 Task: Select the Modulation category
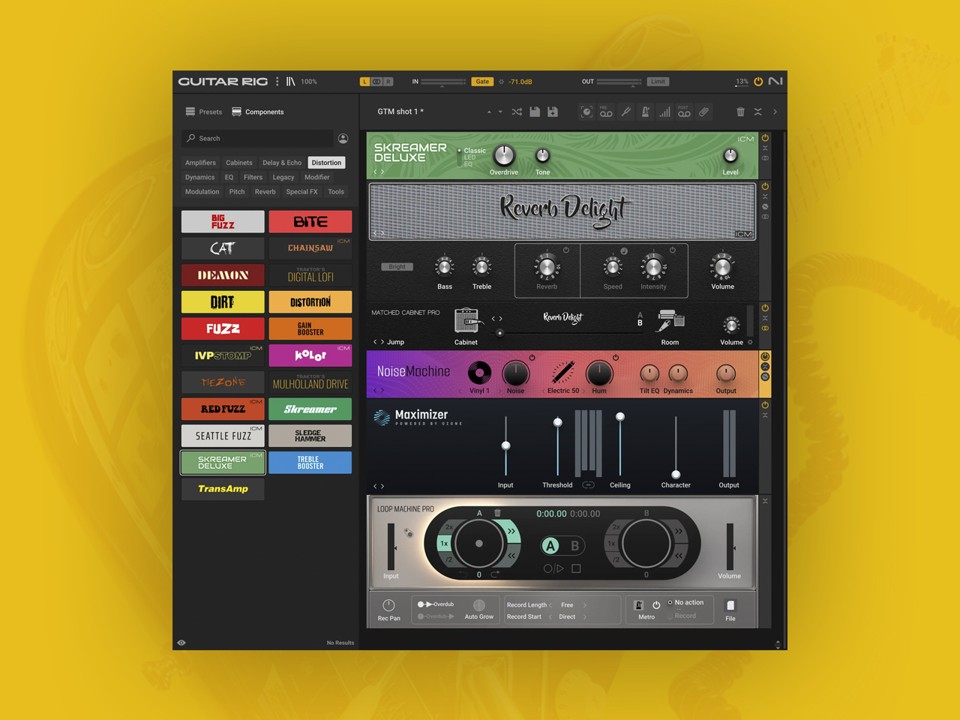[202, 192]
